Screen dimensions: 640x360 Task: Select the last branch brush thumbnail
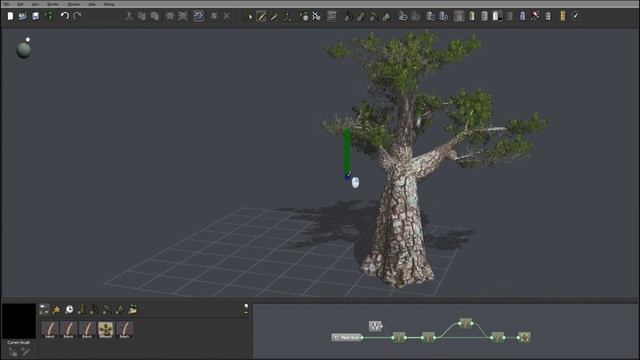pos(124,329)
